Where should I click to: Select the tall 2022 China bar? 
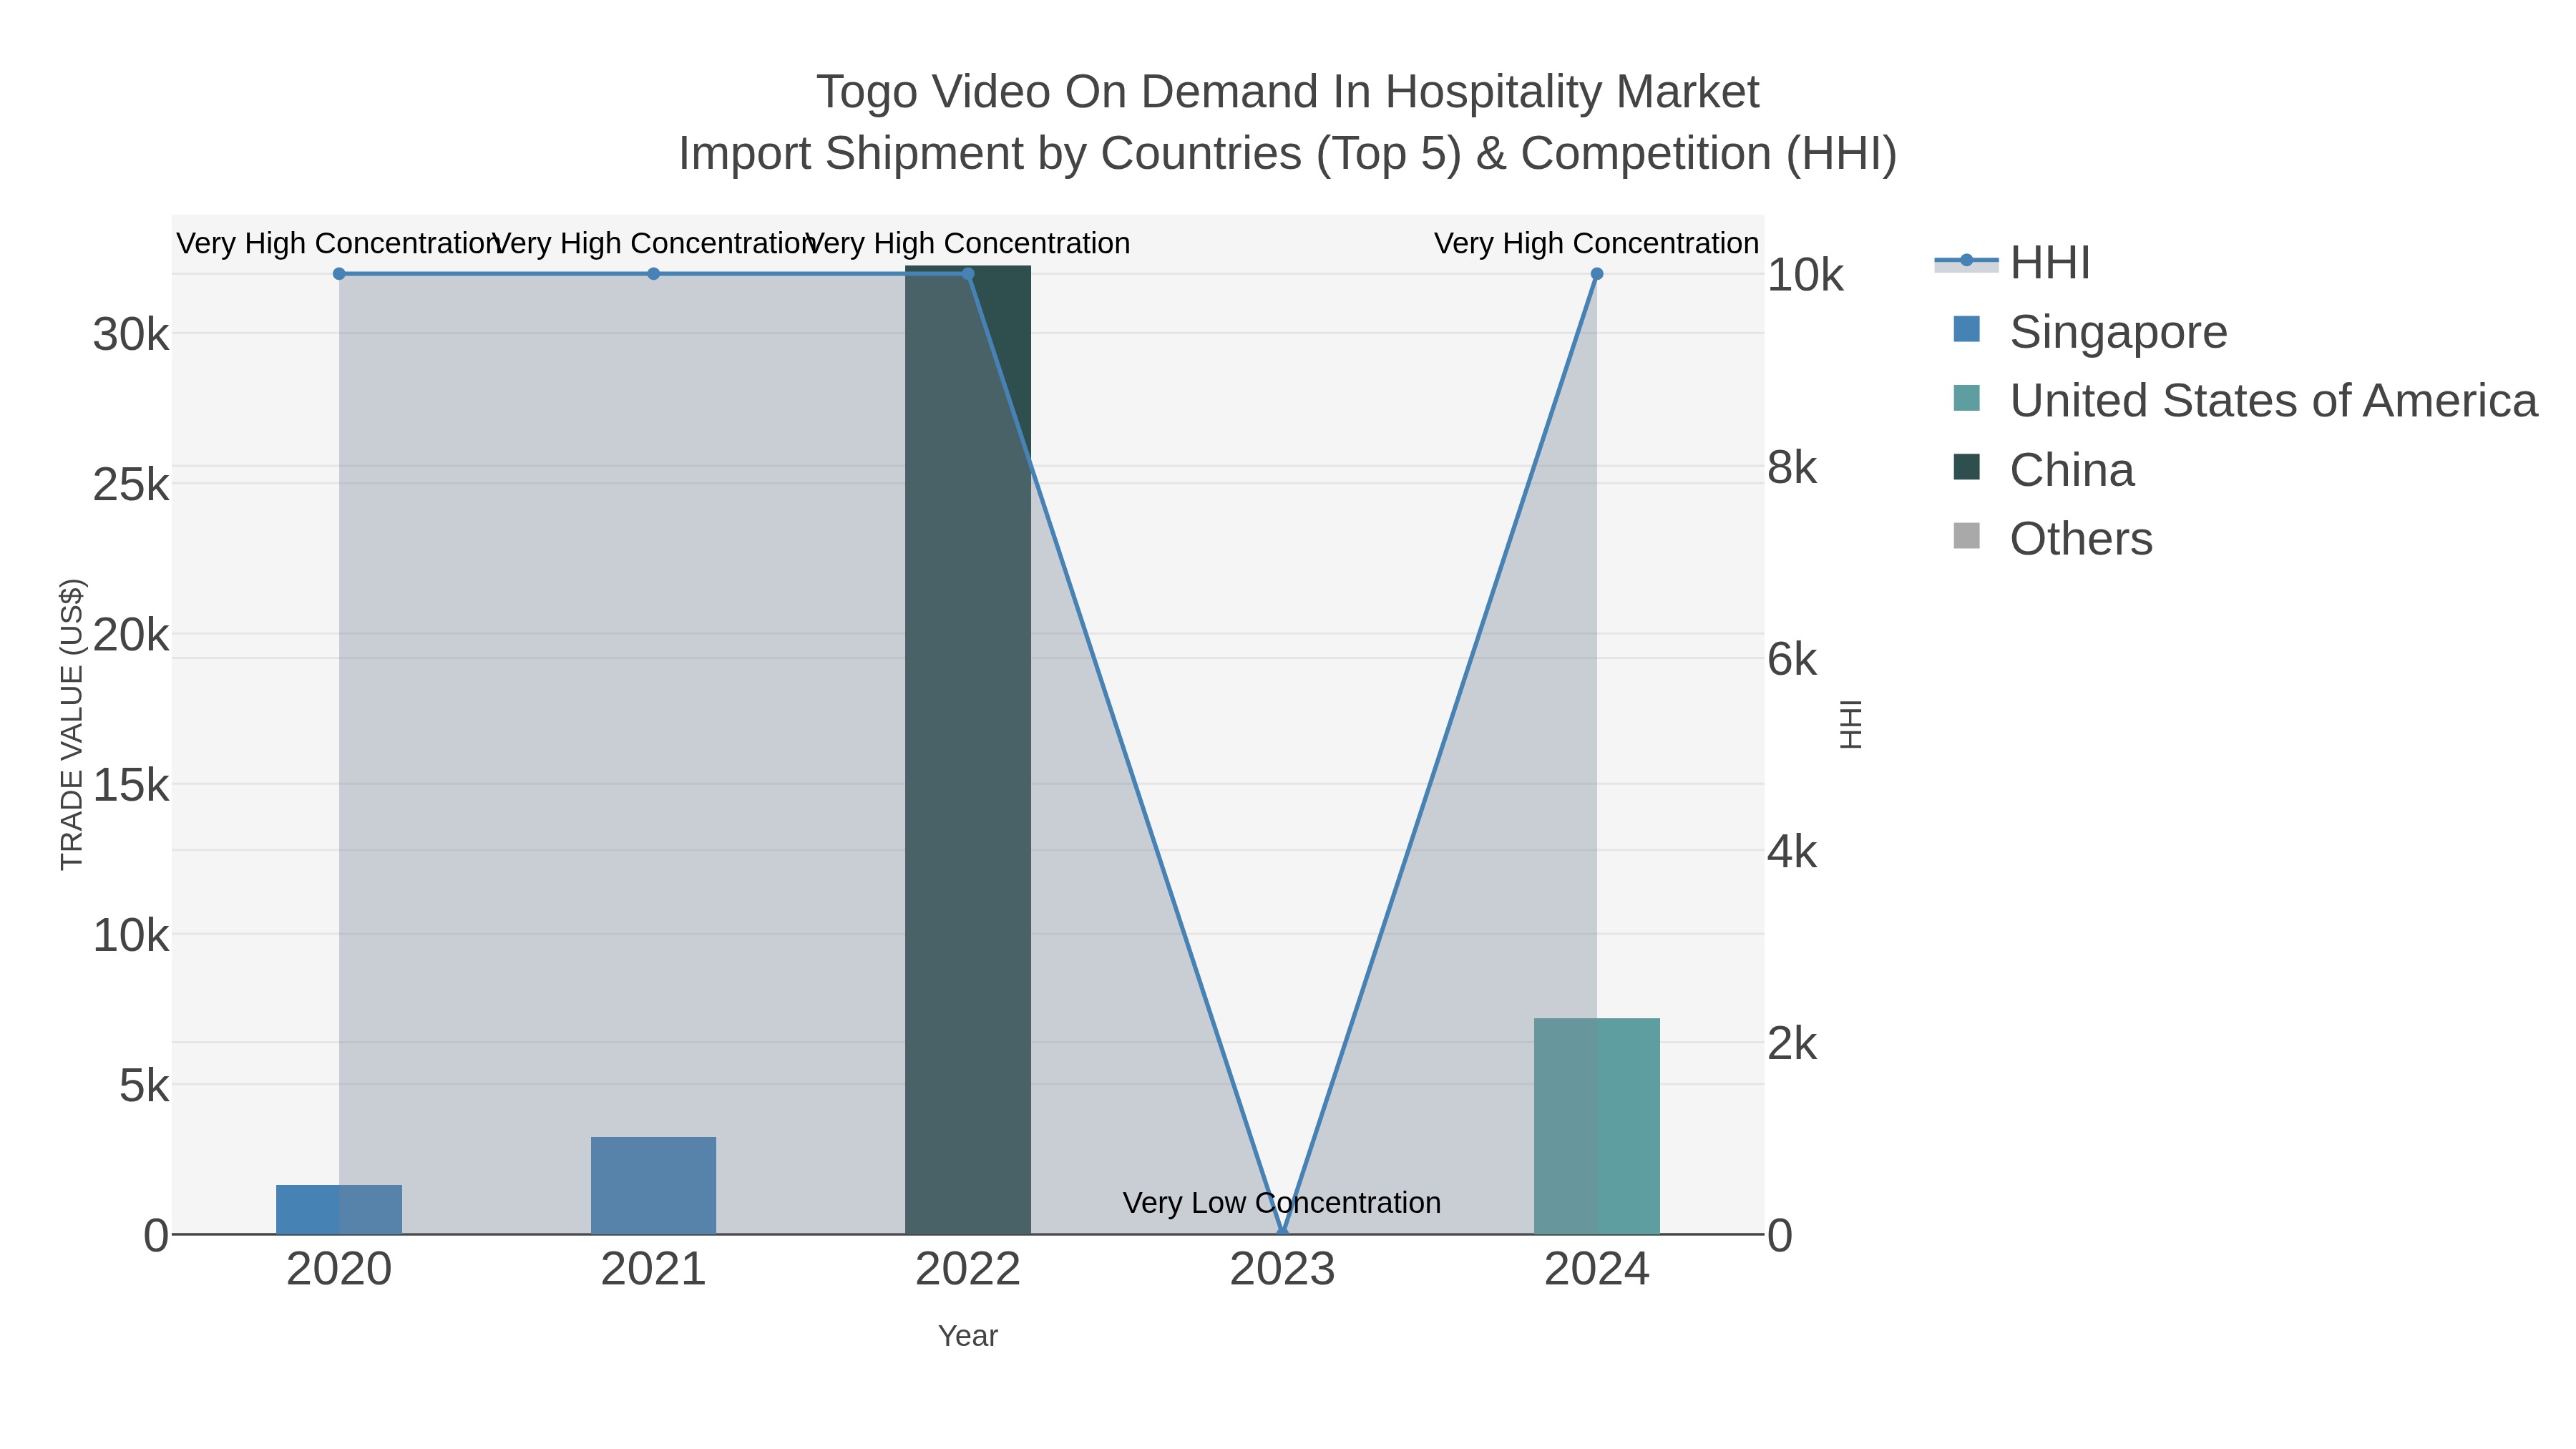point(968,750)
